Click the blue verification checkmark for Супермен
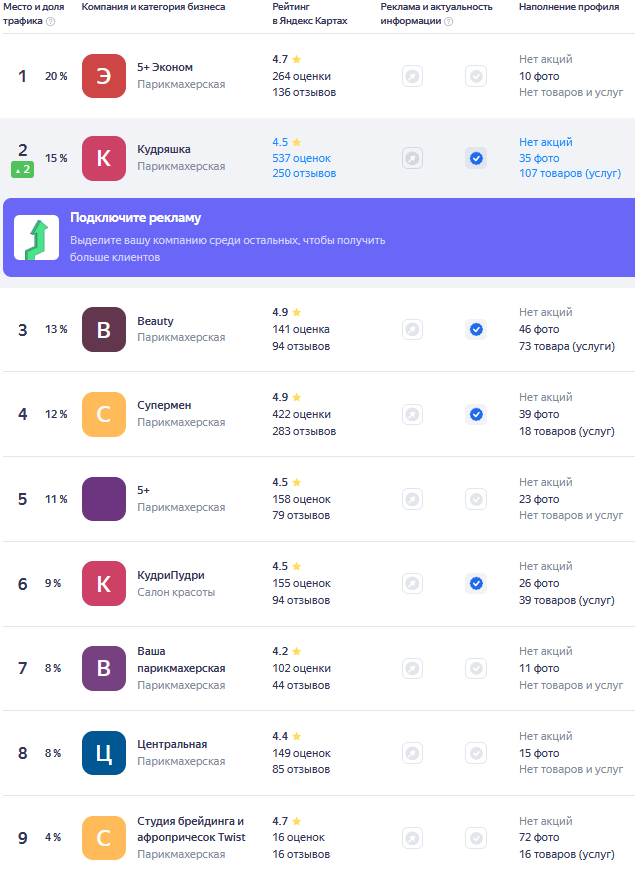Image resolution: width=635 pixels, height=872 pixels. click(x=476, y=414)
